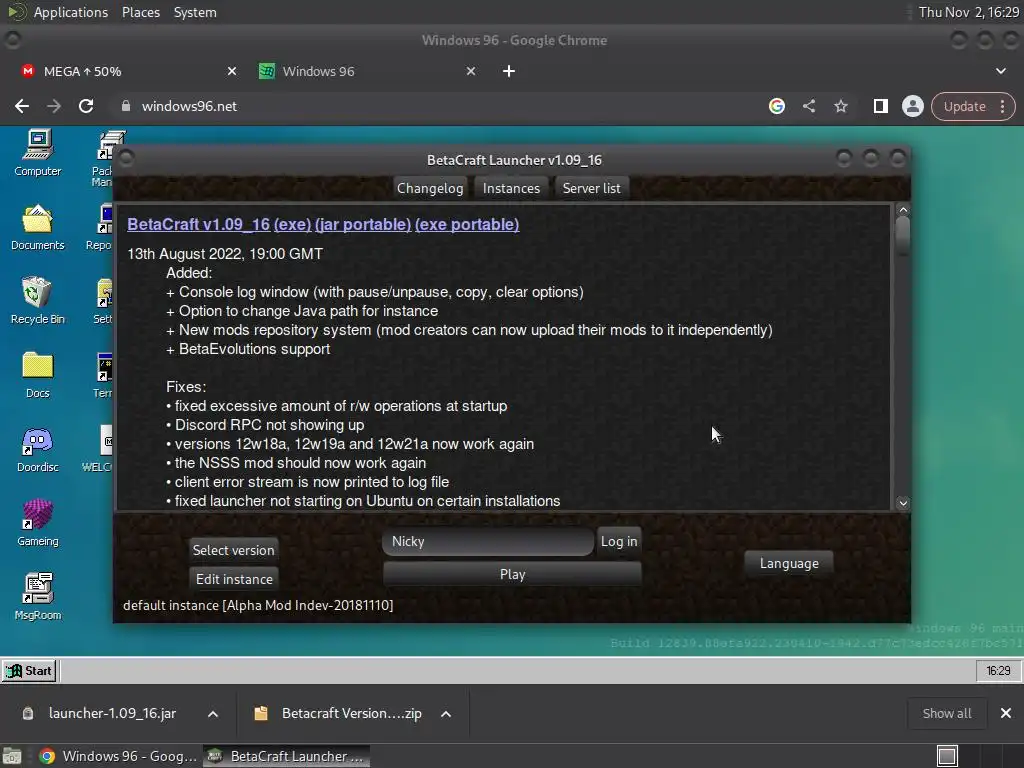Open the Betacraft Version zip download
The image size is (1024, 768).
(x=351, y=713)
